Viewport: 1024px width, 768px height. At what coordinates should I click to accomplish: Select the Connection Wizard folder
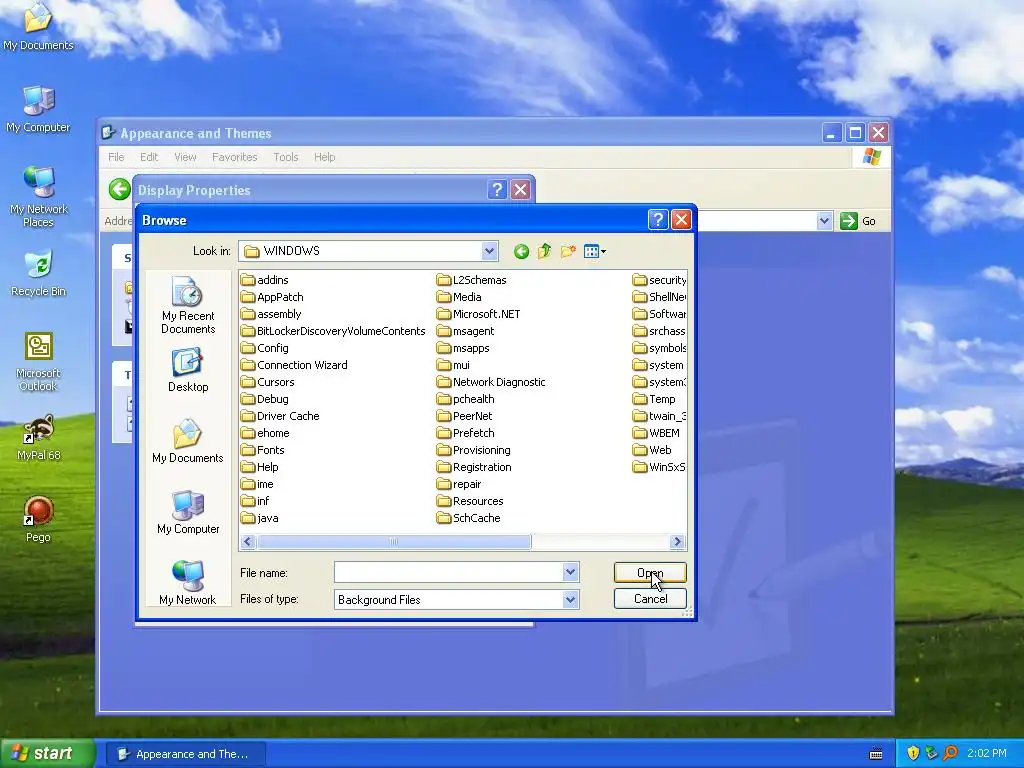point(294,364)
